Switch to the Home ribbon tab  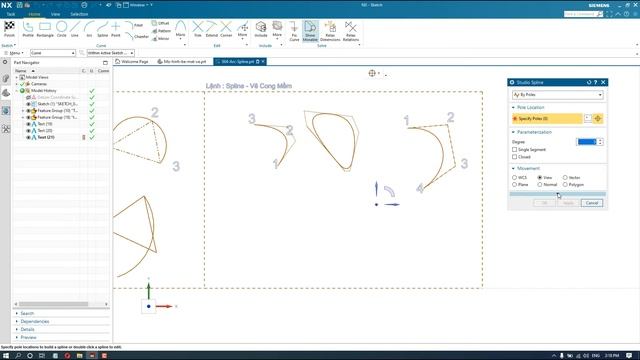(34, 14)
